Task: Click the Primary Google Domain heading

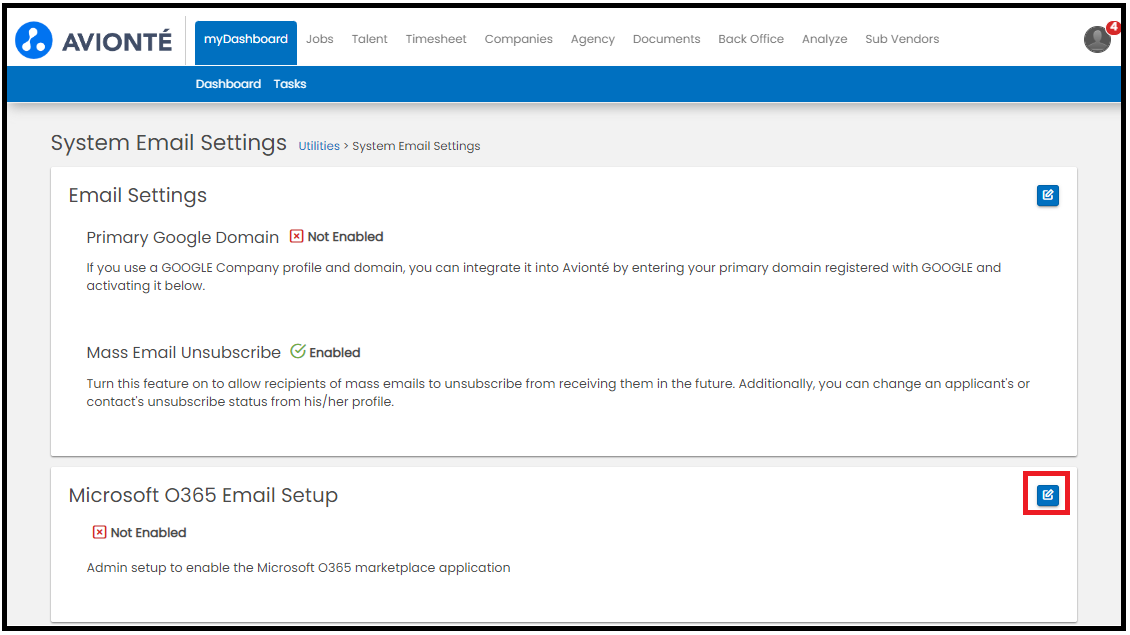Action: (182, 237)
